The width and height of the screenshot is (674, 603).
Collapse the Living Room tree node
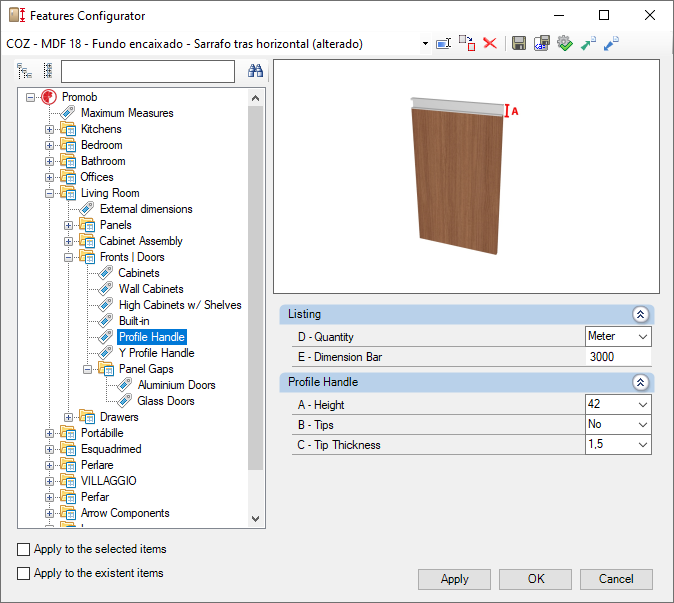(49, 193)
